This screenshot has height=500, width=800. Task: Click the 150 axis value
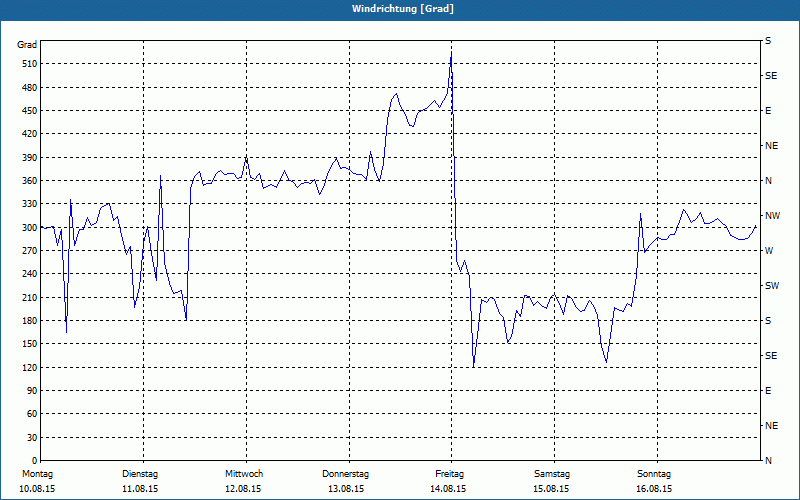coord(30,344)
